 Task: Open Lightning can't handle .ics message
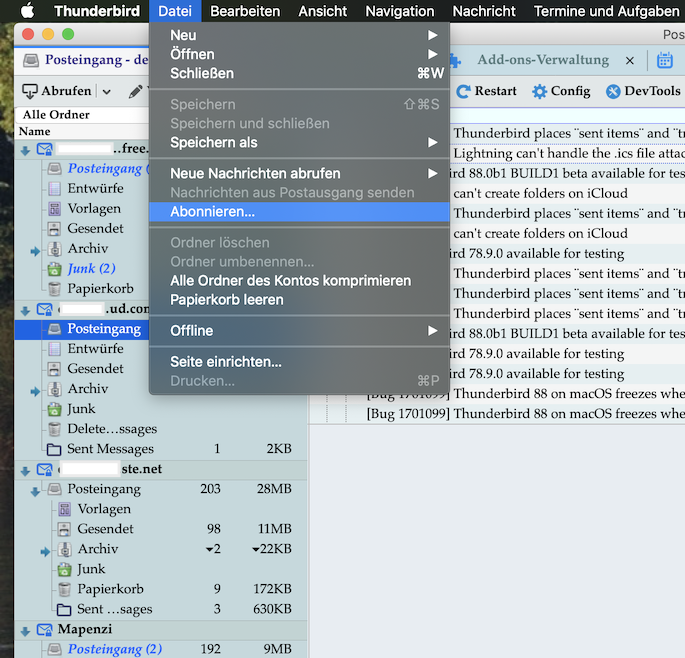(x=569, y=153)
